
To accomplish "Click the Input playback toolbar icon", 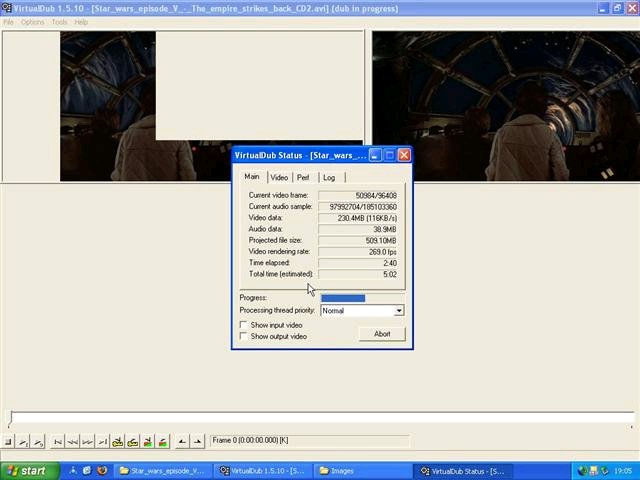I will pyautogui.click(x=23, y=442).
